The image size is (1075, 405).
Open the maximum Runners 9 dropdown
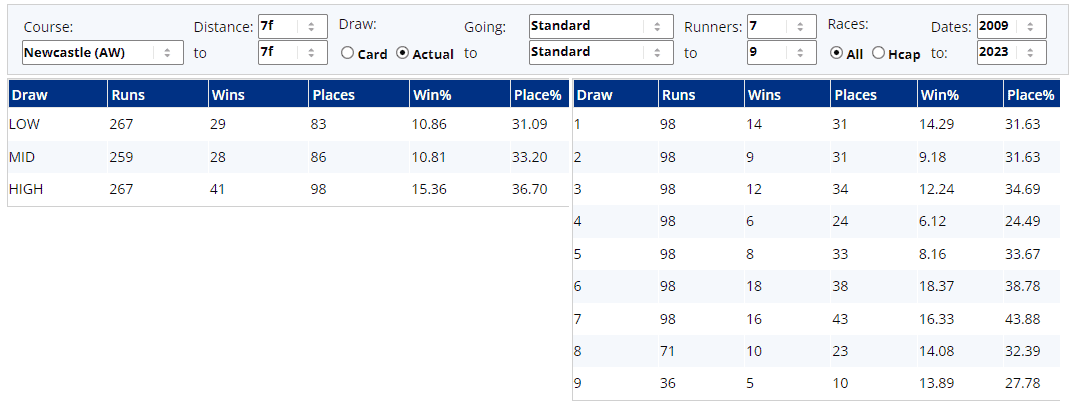point(780,52)
